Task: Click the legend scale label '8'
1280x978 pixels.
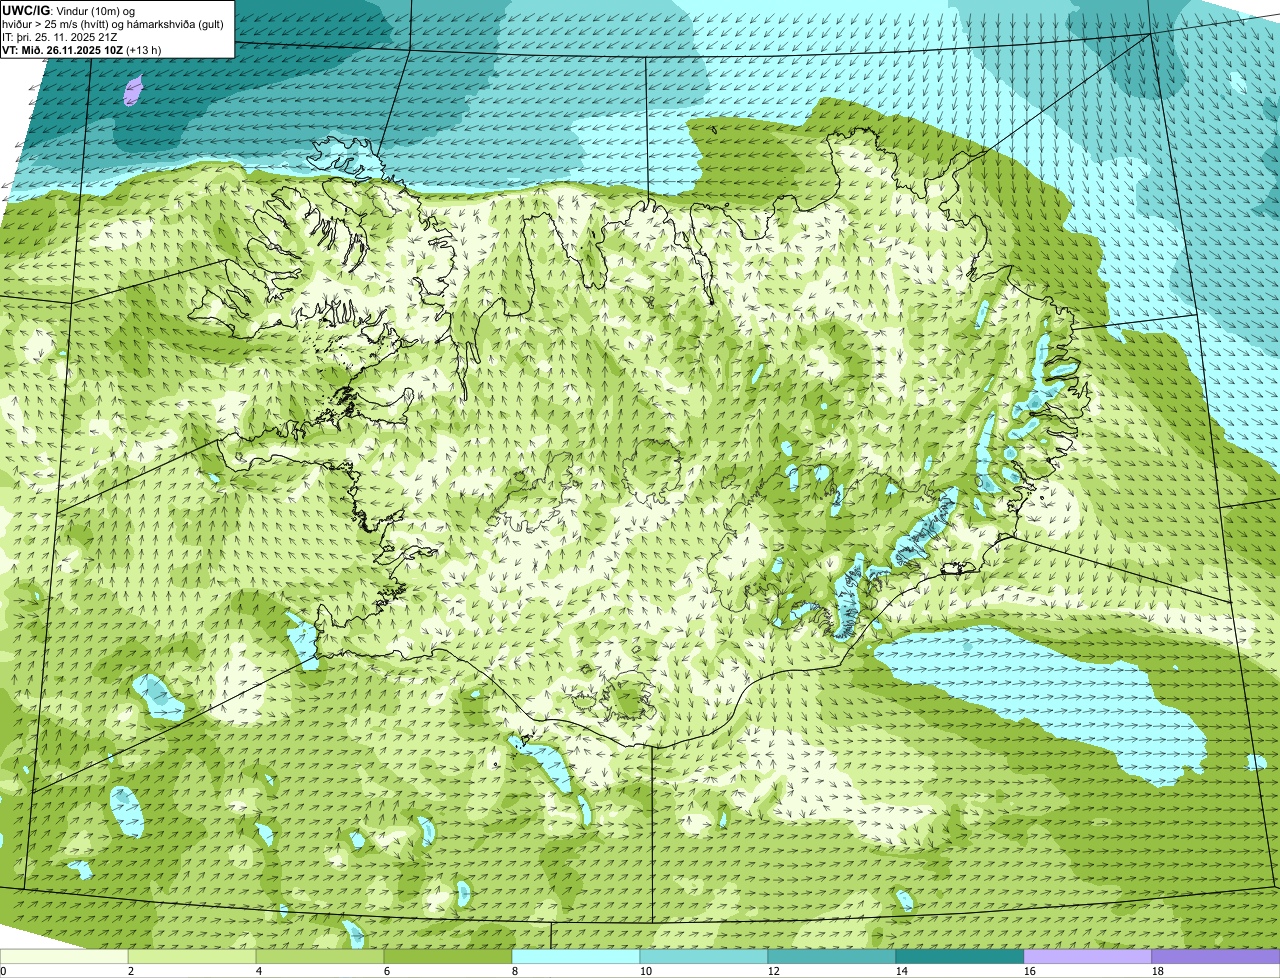Action: click(x=515, y=971)
